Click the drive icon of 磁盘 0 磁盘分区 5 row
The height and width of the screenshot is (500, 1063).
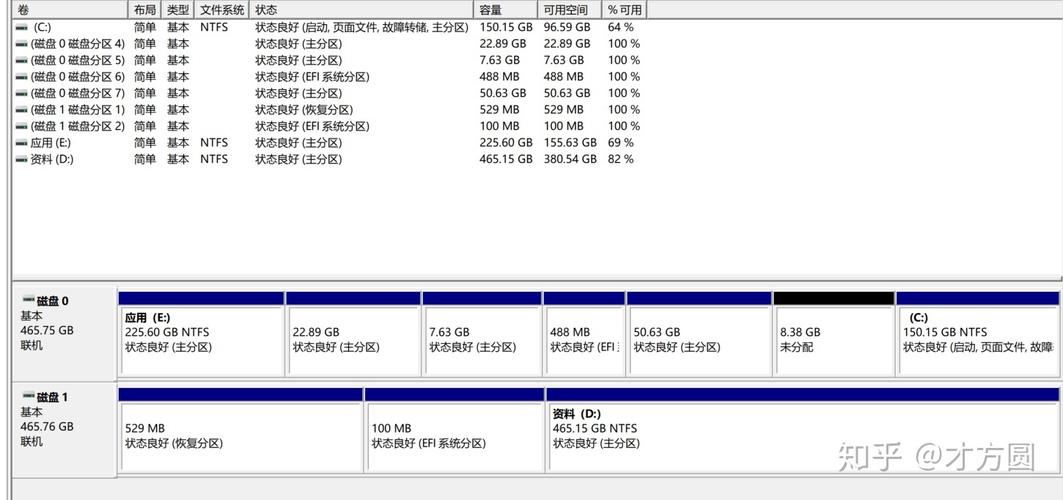22,60
